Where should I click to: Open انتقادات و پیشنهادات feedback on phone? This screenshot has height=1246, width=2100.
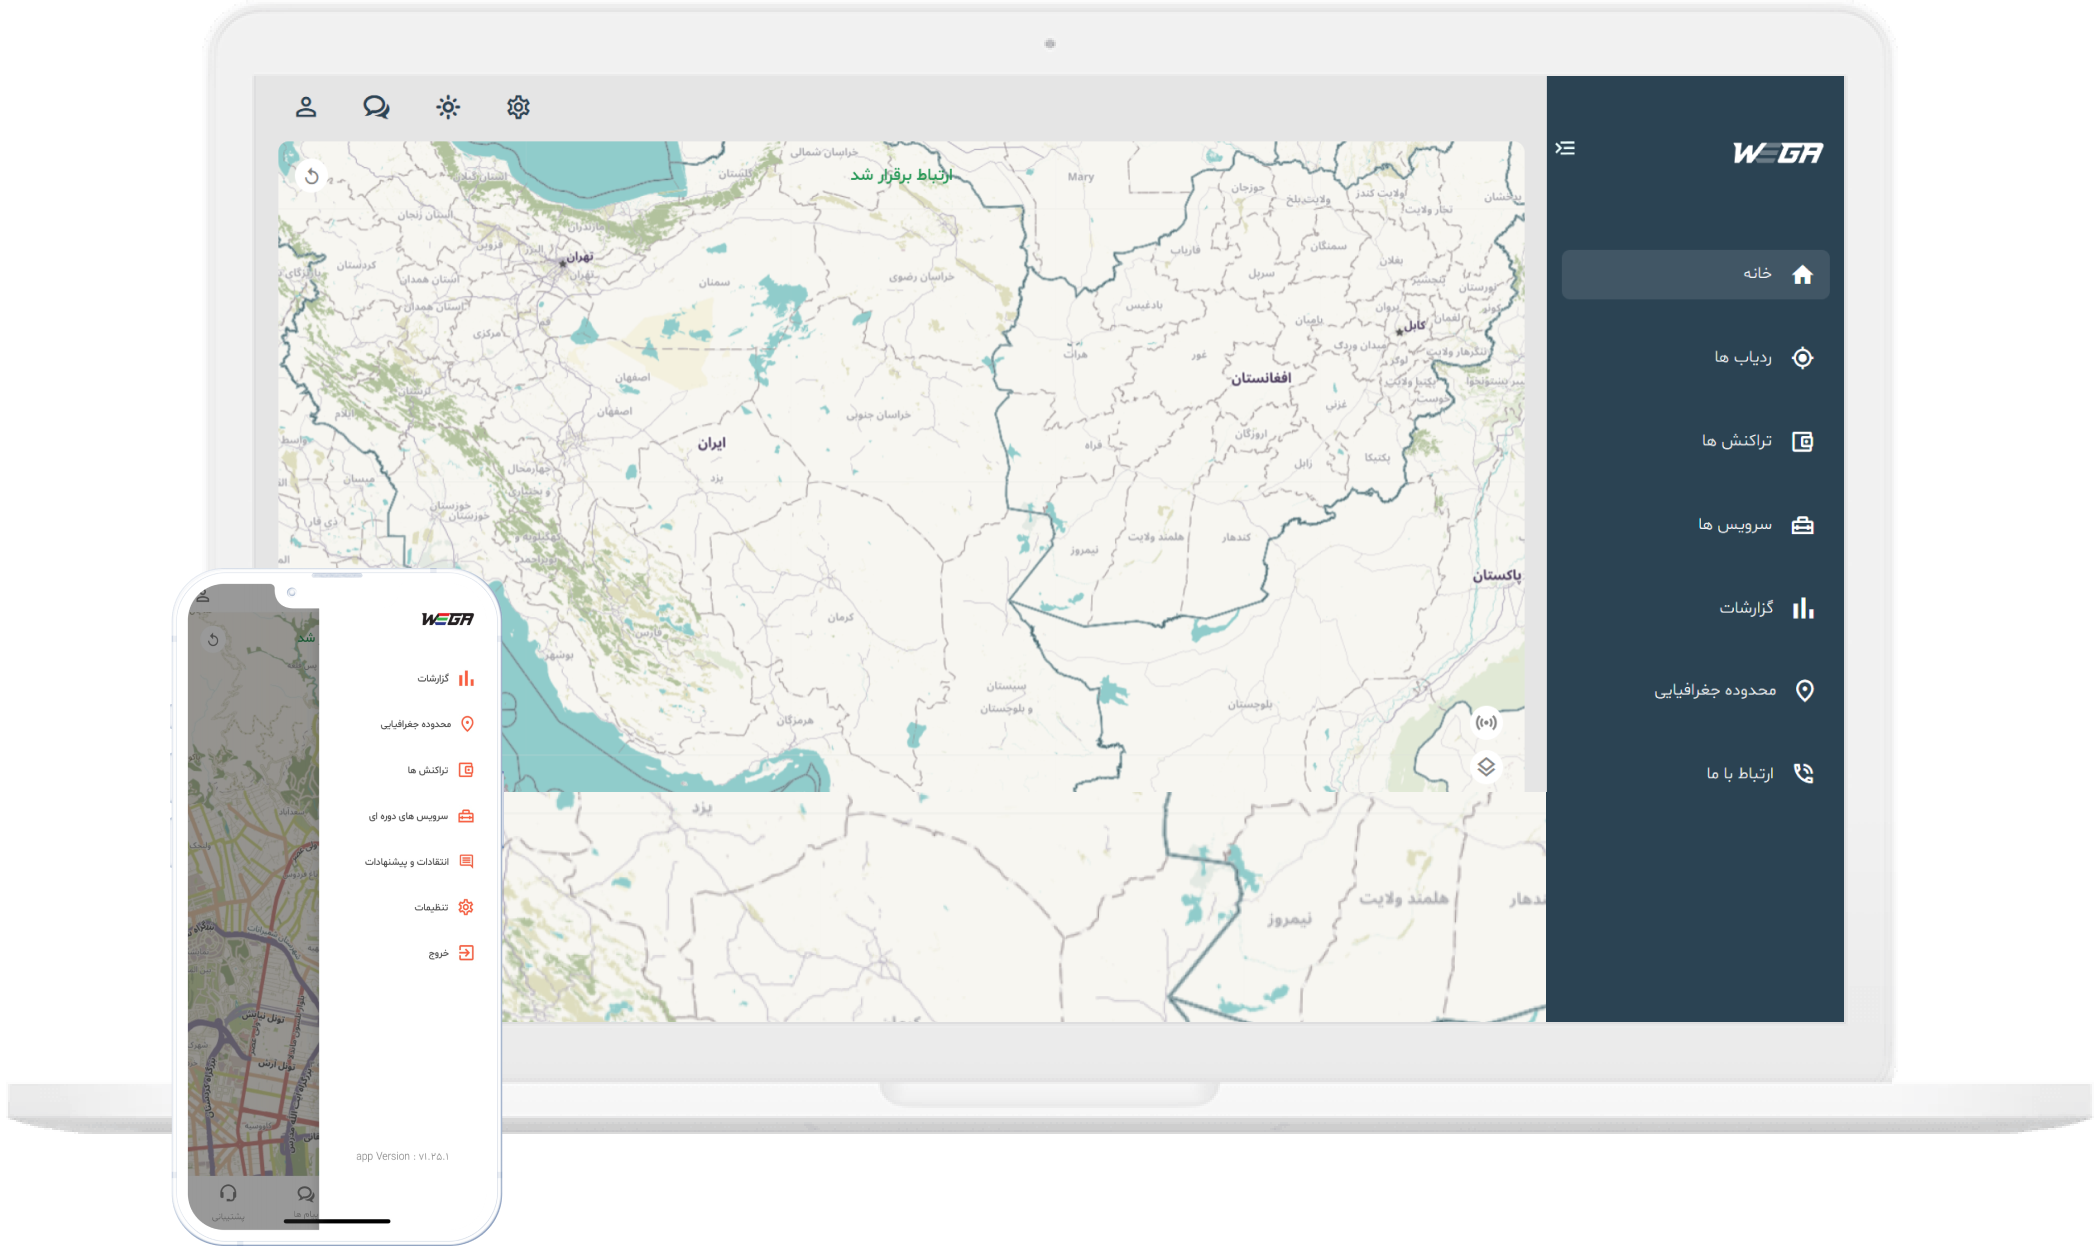(x=407, y=862)
